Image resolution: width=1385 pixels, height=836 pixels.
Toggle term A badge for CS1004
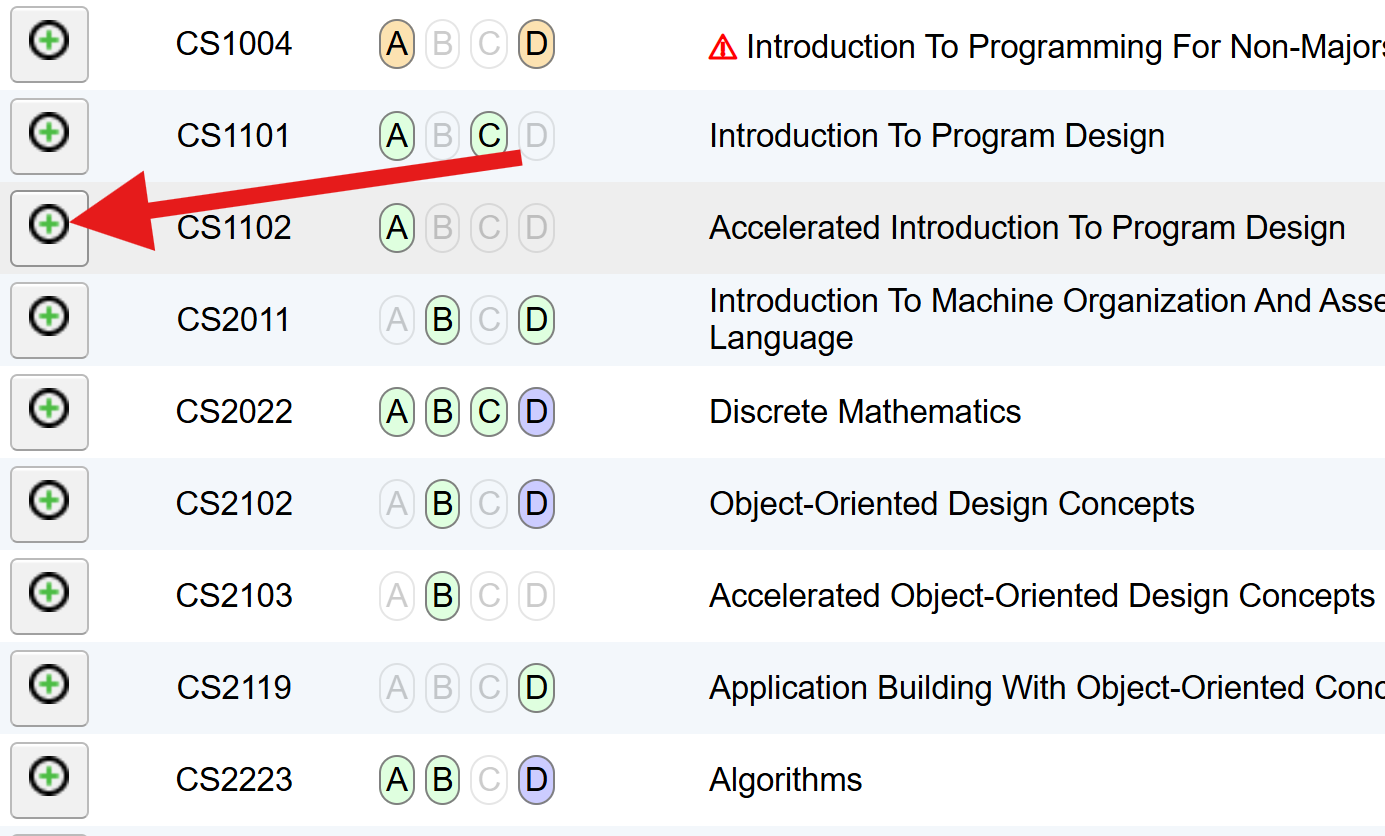click(397, 44)
